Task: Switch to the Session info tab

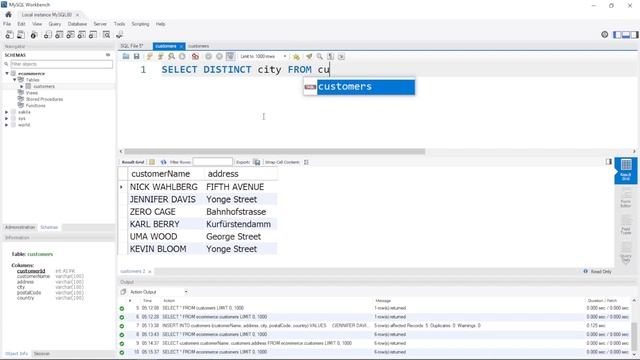Action: pyautogui.click(x=42, y=354)
